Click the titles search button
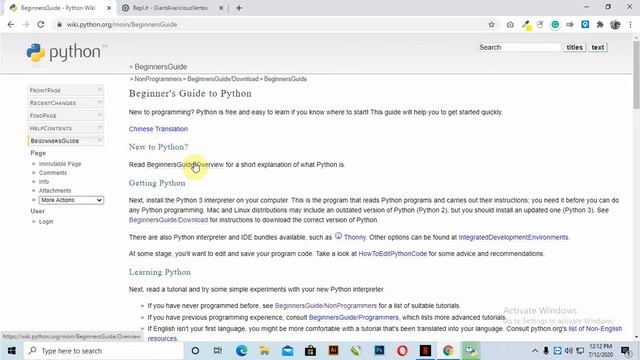Screen dimensions: 640x360 (x=575, y=47)
